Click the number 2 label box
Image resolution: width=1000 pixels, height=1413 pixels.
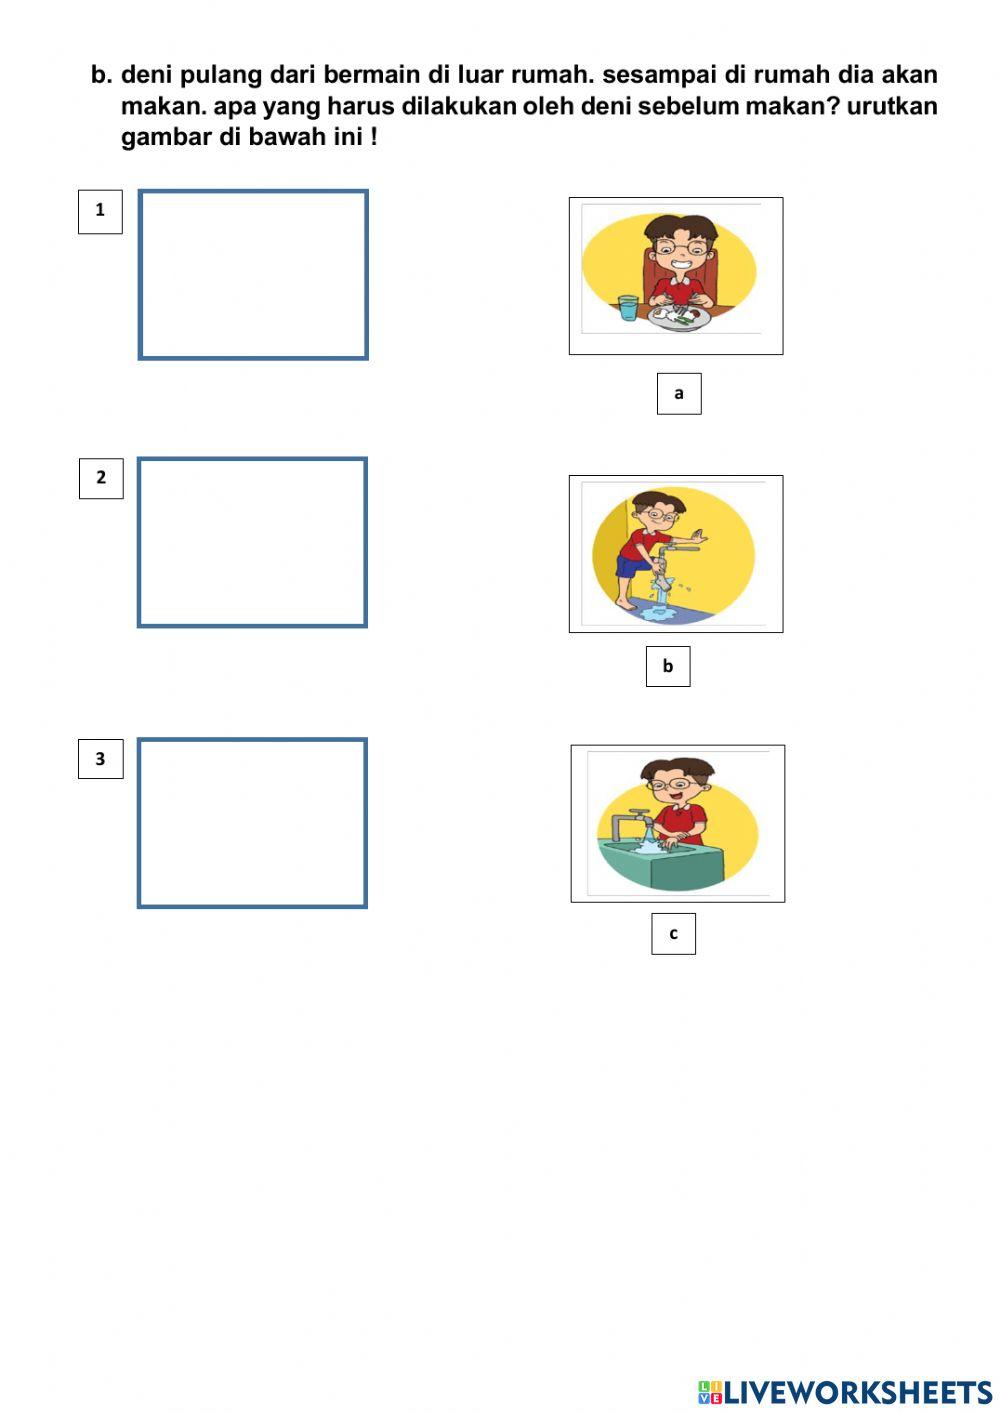point(101,478)
